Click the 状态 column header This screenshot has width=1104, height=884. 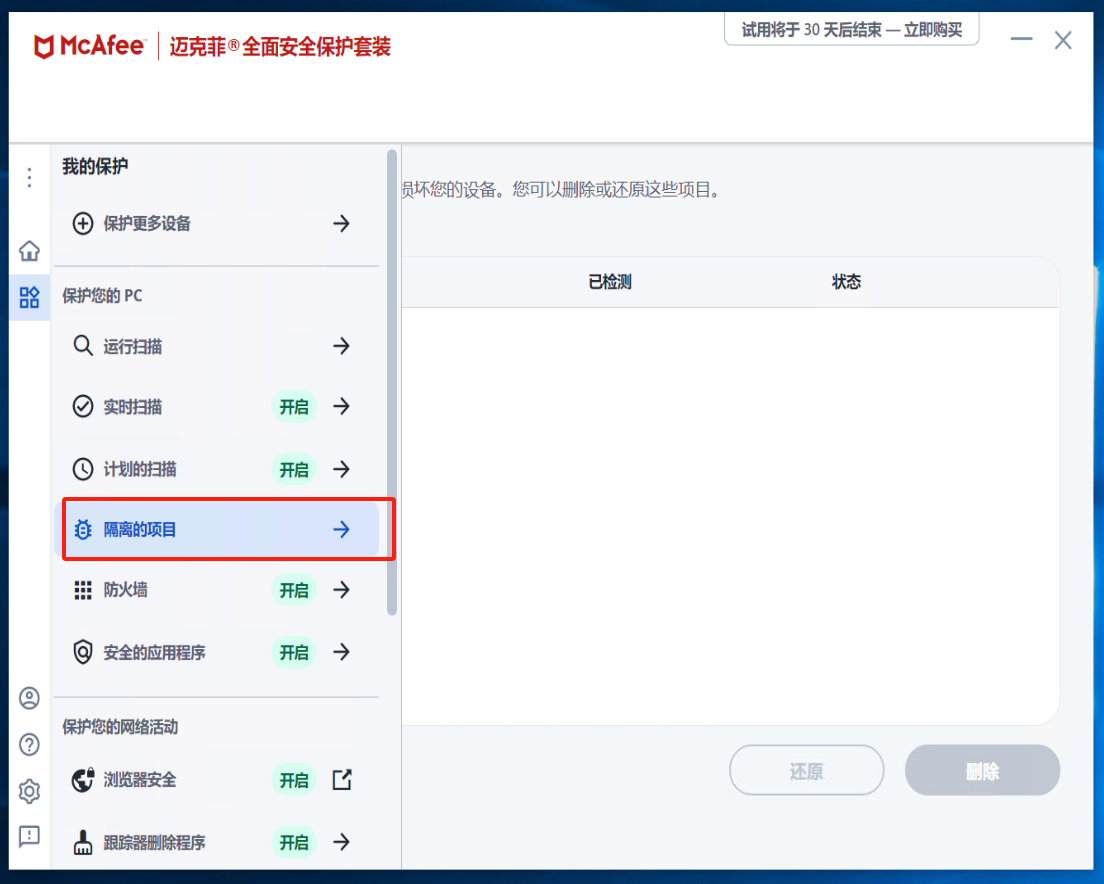coord(846,282)
